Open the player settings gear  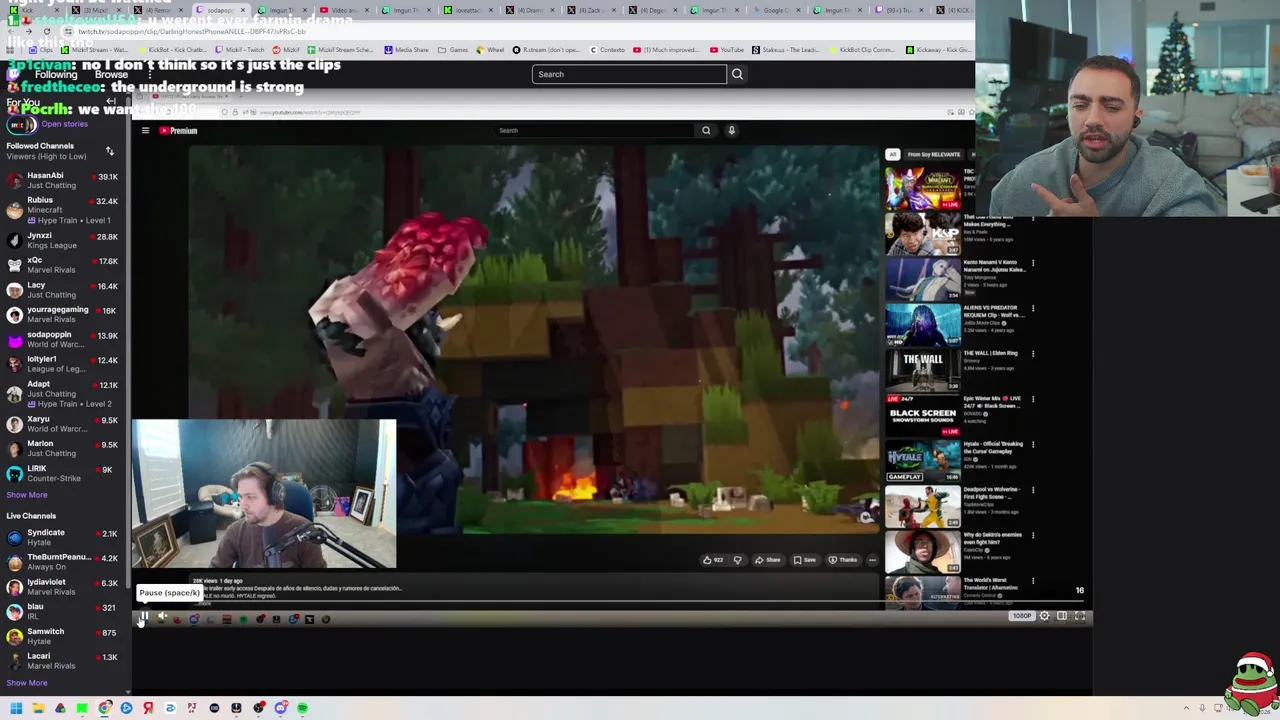[1044, 616]
